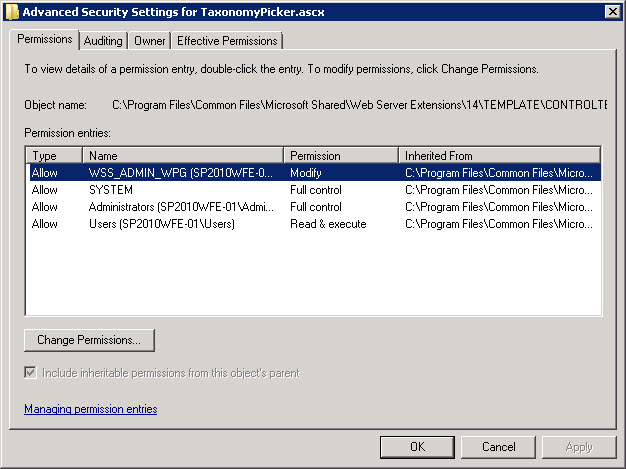Open the Auditing tab
The height and width of the screenshot is (469, 626).
pos(103,41)
